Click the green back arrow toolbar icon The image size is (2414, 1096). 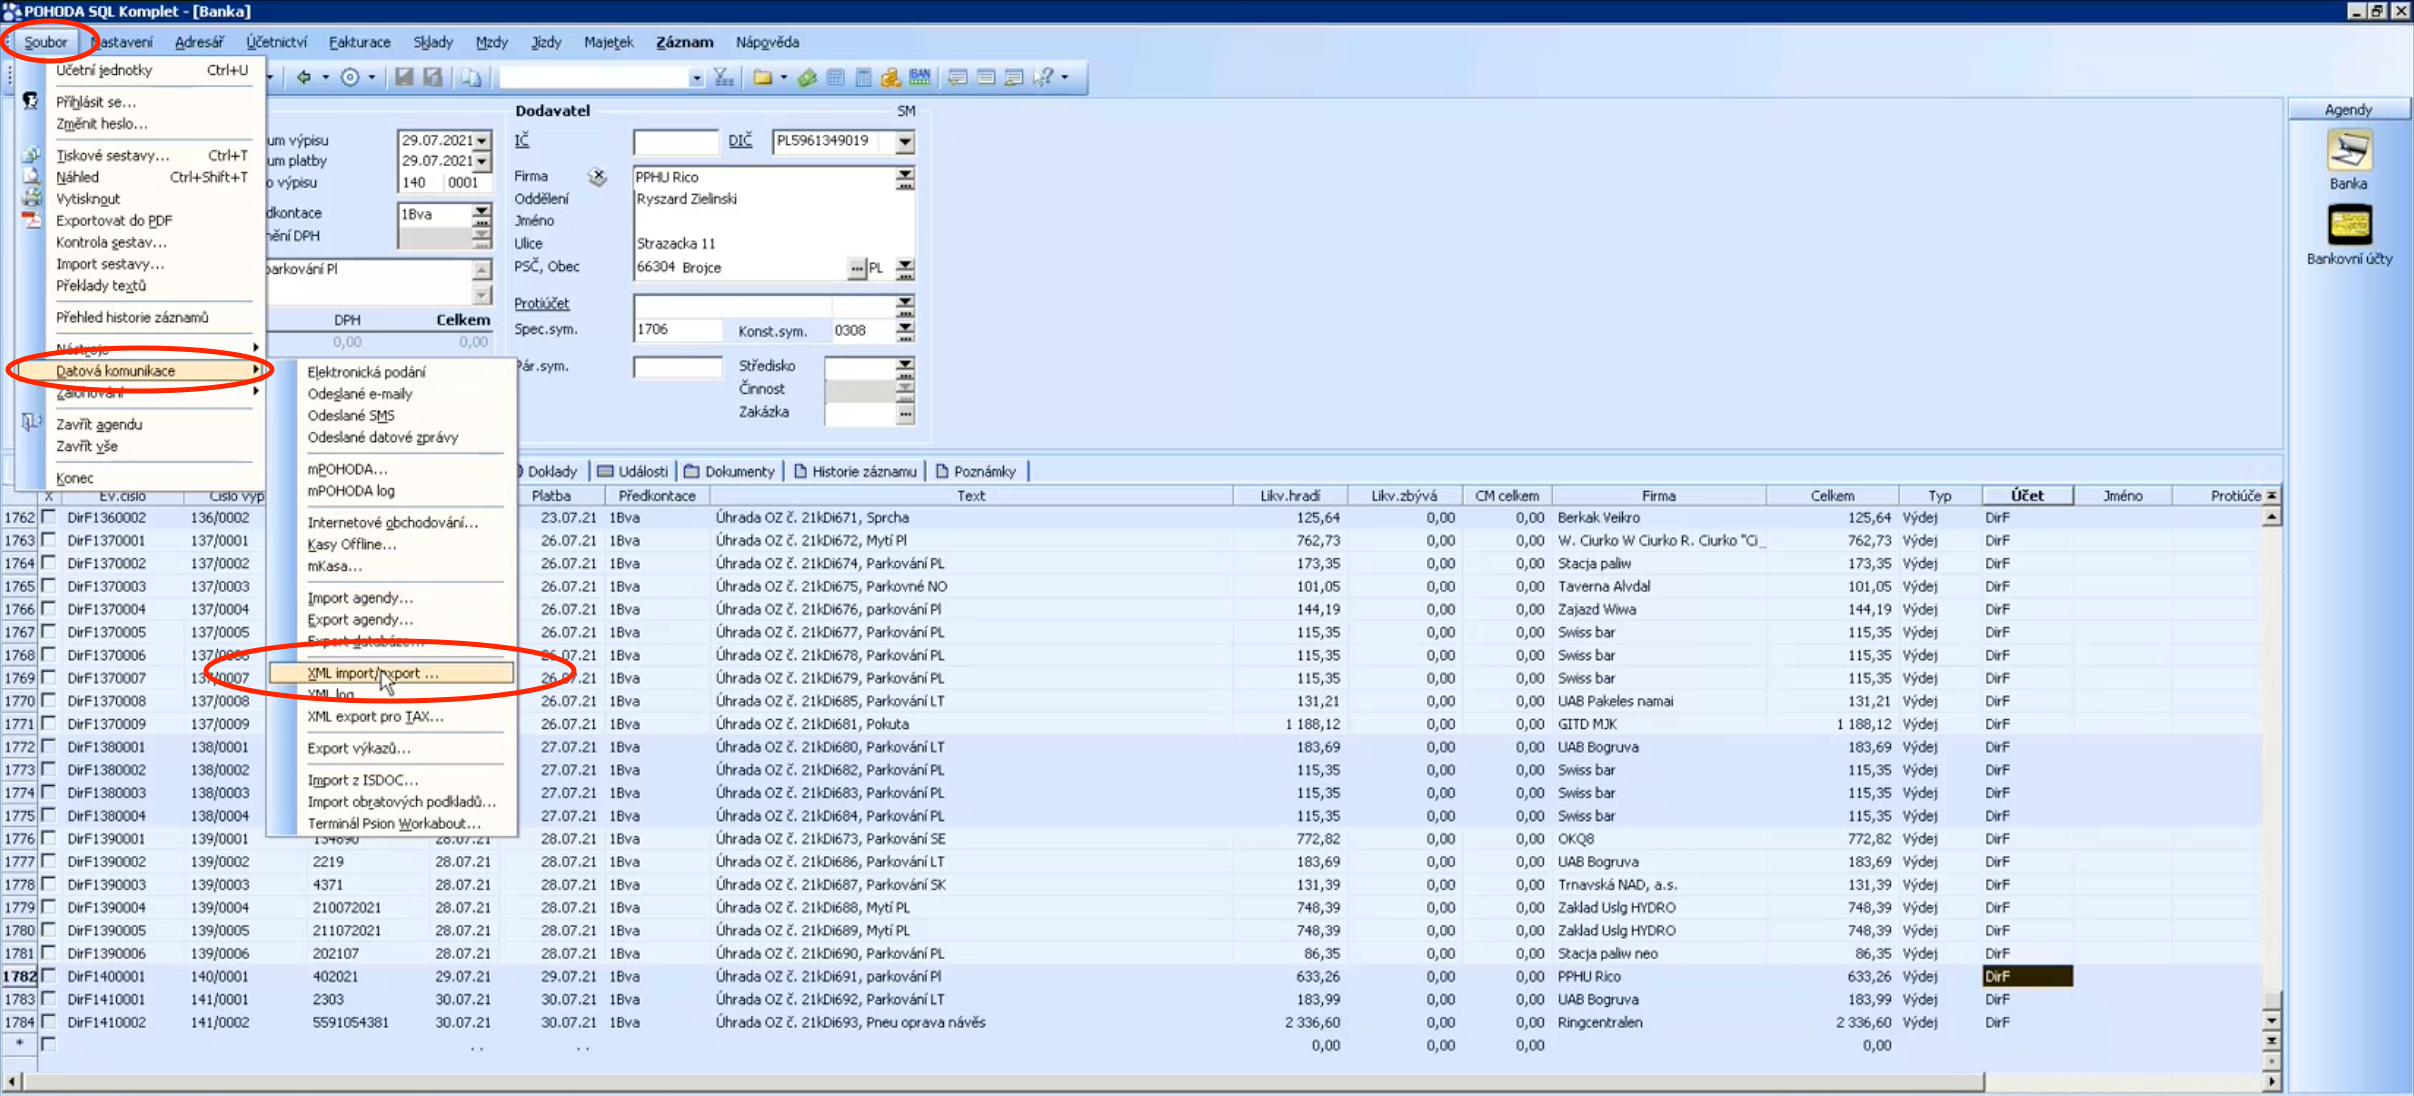click(304, 77)
